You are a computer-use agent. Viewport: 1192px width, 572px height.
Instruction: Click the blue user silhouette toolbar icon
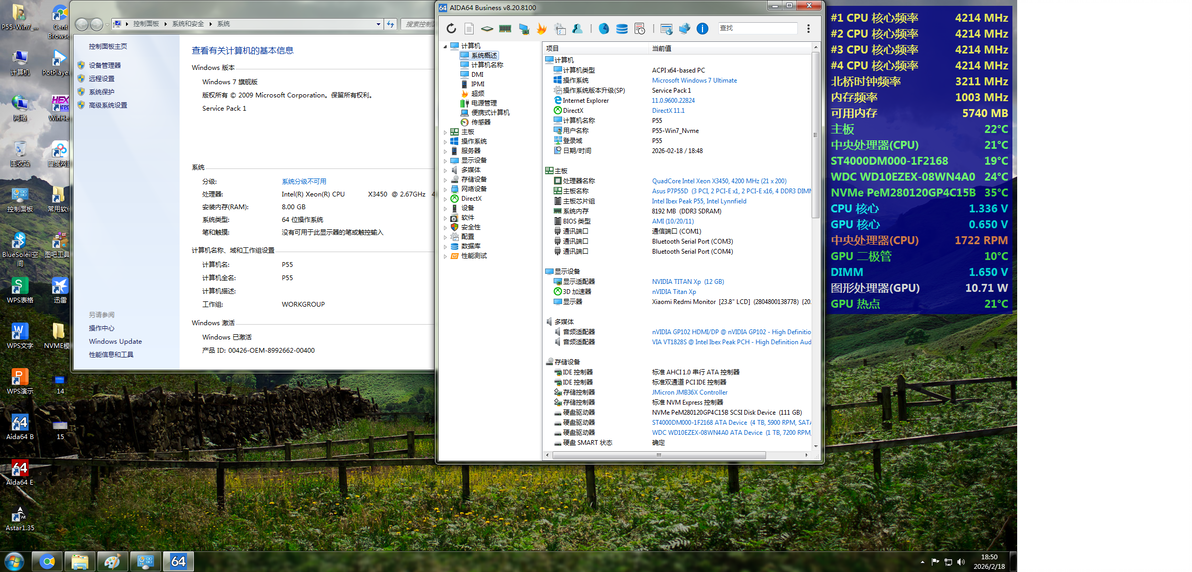pyautogui.click(x=578, y=29)
